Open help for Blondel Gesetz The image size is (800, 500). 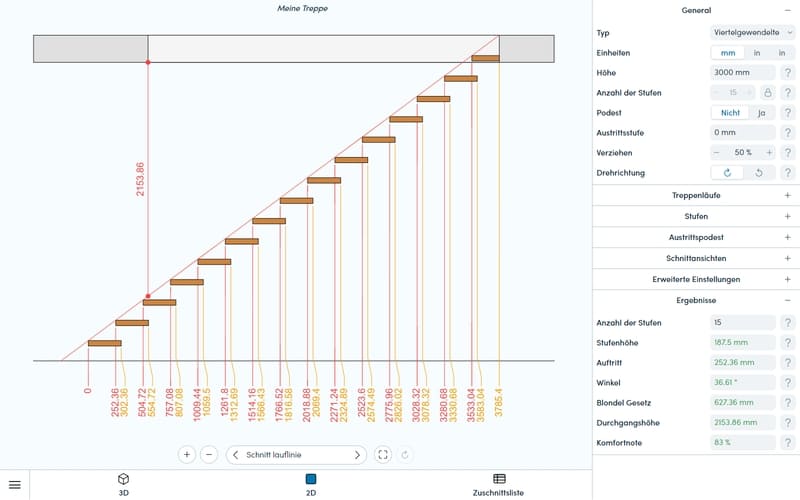point(788,403)
